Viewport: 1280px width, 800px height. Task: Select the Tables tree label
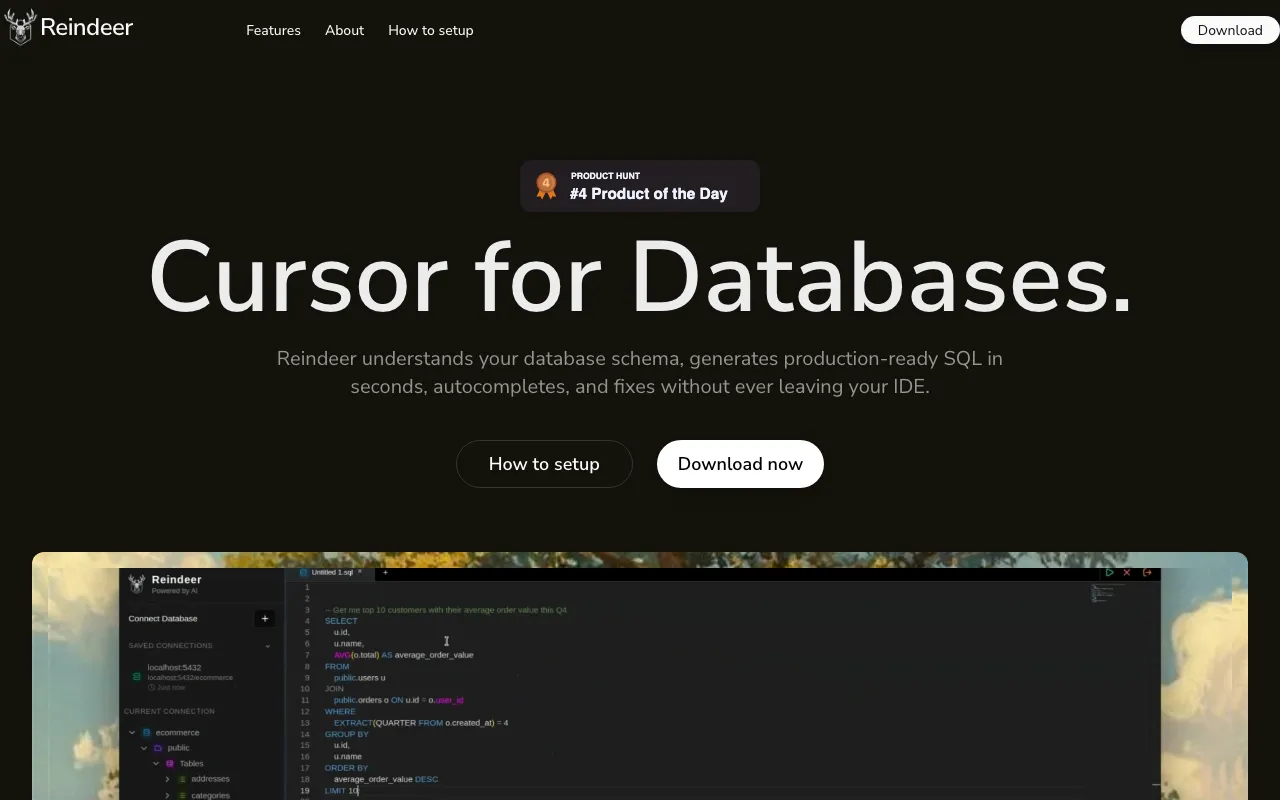191,764
